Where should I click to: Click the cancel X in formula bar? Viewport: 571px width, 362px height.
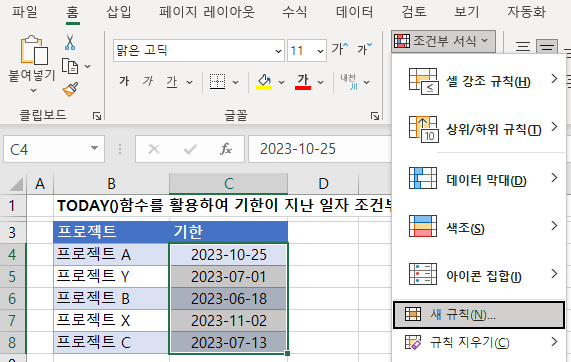click(x=154, y=149)
